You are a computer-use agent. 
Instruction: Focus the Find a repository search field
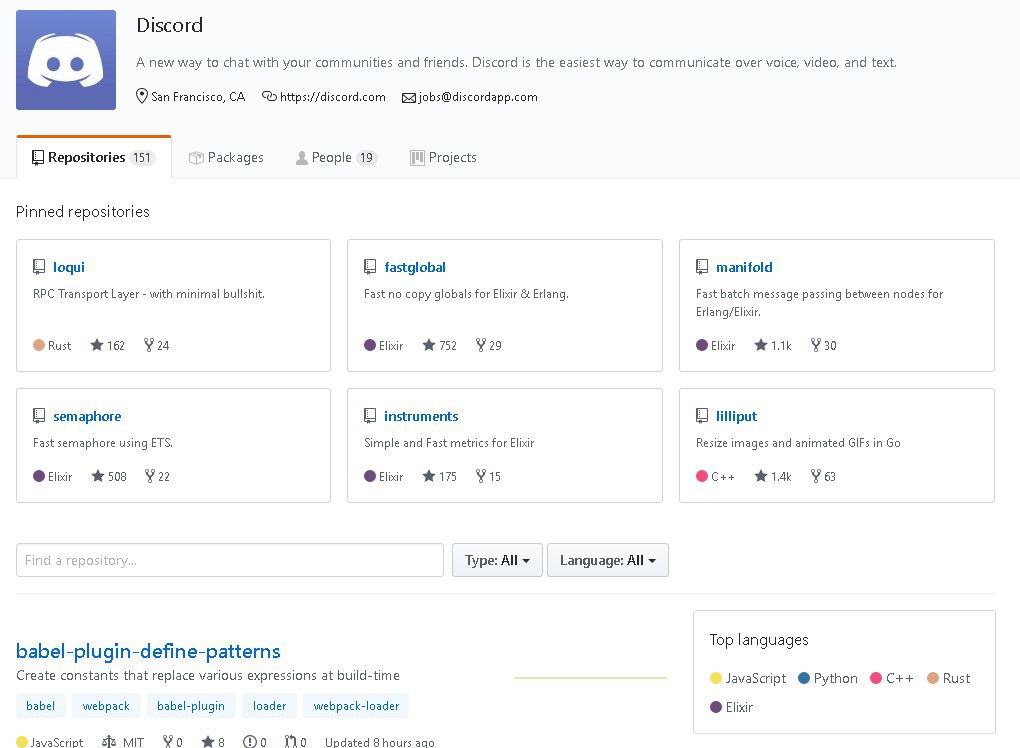[230, 560]
